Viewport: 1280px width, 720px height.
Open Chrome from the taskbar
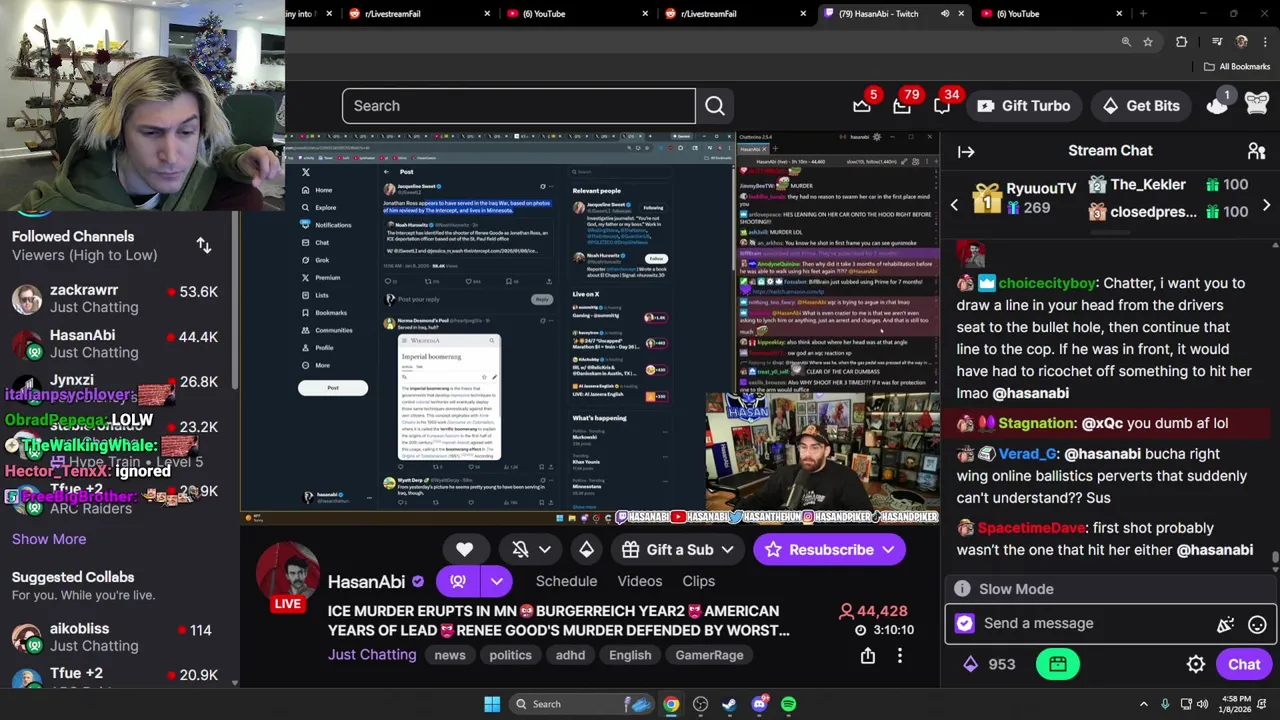[x=671, y=704]
